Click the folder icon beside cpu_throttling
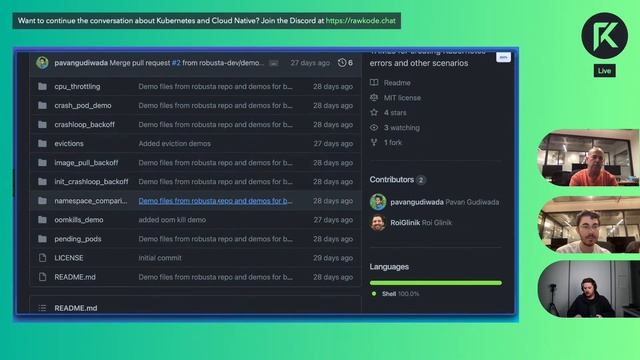Viewport: 640px width, 360px height. click(42, 87)
